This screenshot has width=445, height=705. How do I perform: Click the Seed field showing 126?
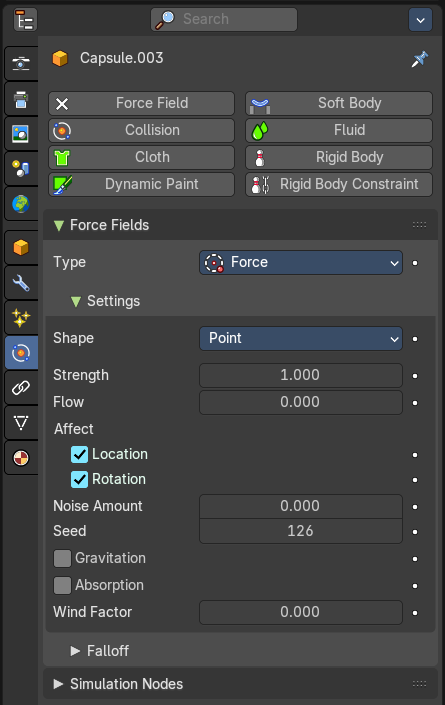tap(301, 531)
